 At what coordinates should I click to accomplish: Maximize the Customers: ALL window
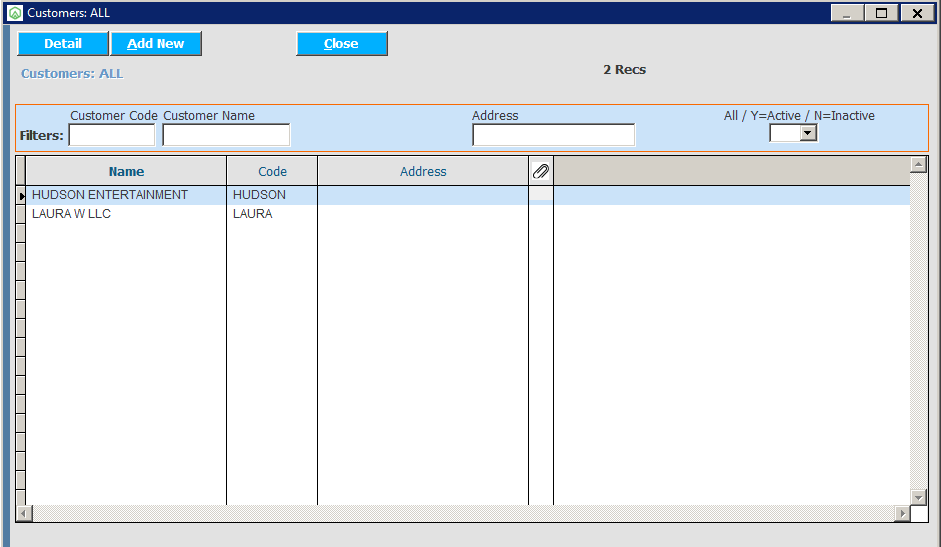point(882,13)
